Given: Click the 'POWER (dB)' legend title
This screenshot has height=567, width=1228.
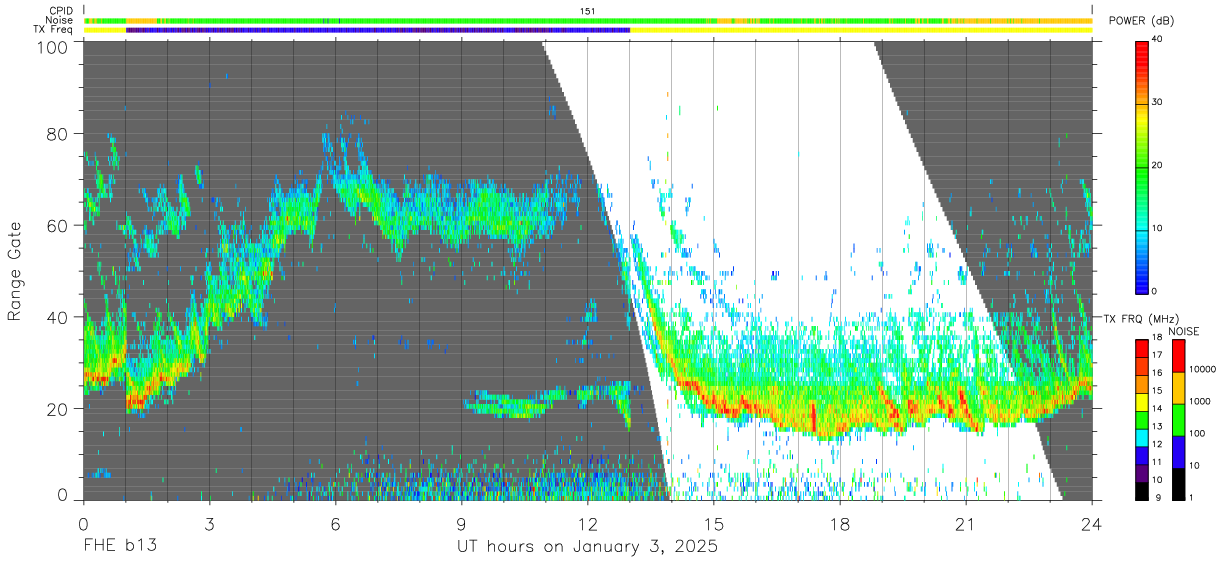Looking at the screenshot, I should tap(1141, 21).
